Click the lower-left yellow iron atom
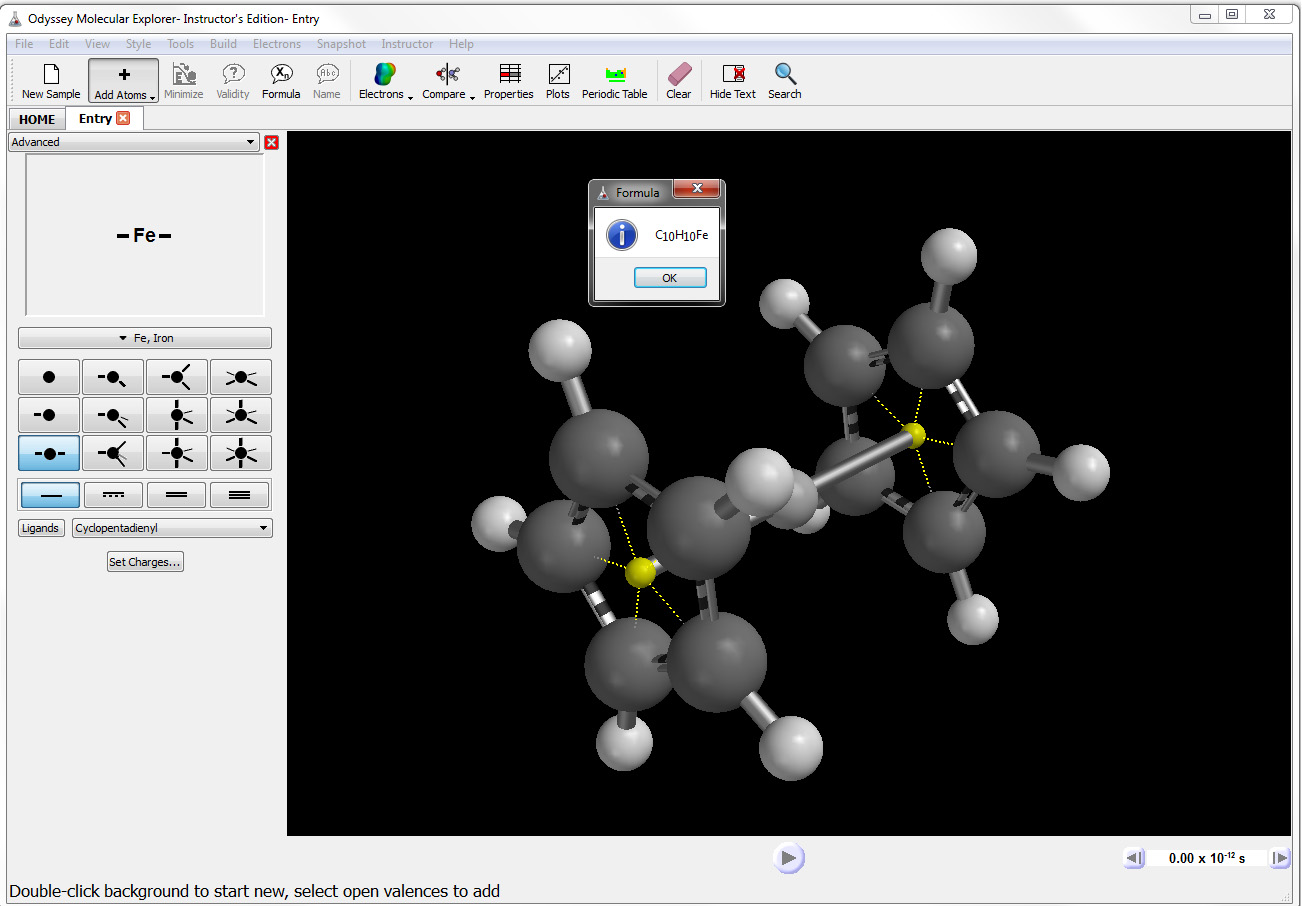Image resolution: width=1302 pixels, height=906 pixels. tap(640, 572)
